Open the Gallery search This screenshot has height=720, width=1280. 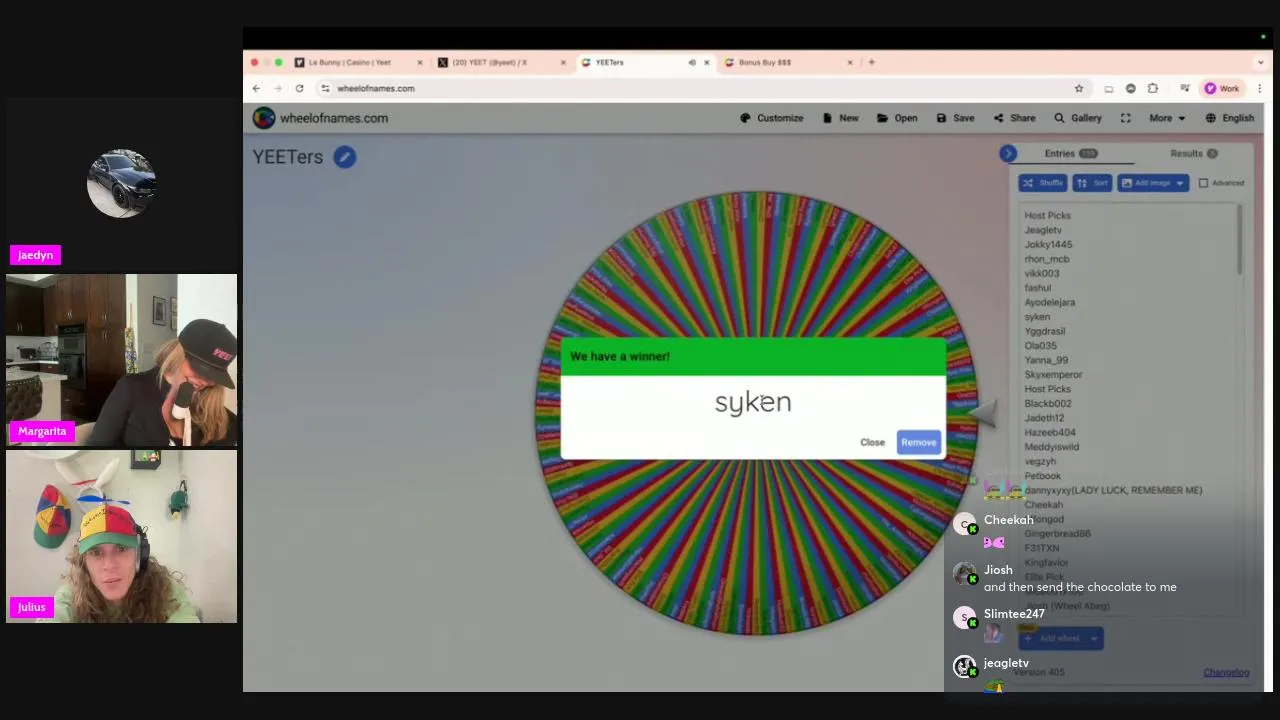click(x=1077, y=118)
